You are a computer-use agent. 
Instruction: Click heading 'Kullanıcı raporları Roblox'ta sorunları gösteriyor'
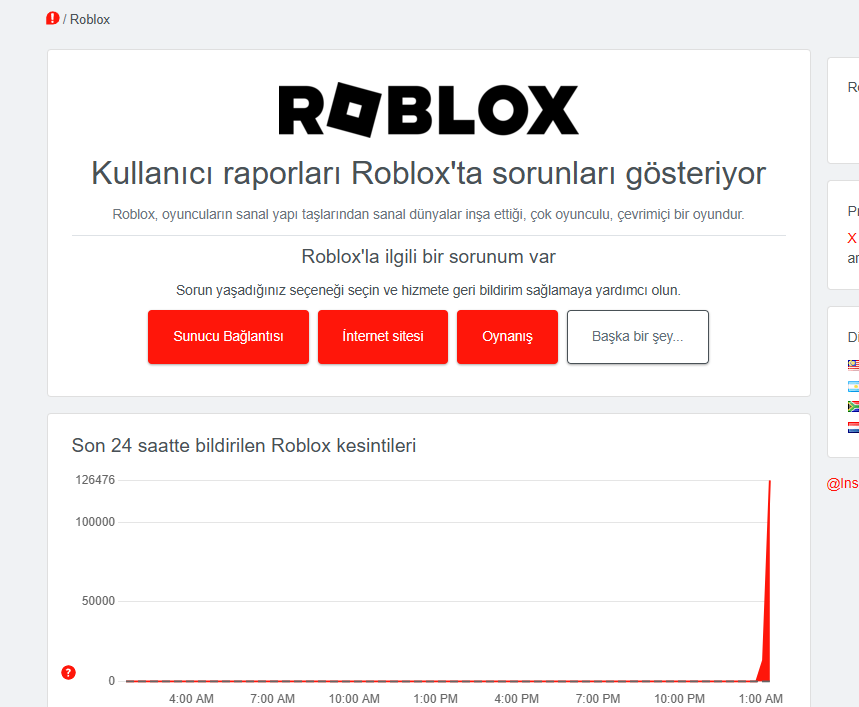428,174
